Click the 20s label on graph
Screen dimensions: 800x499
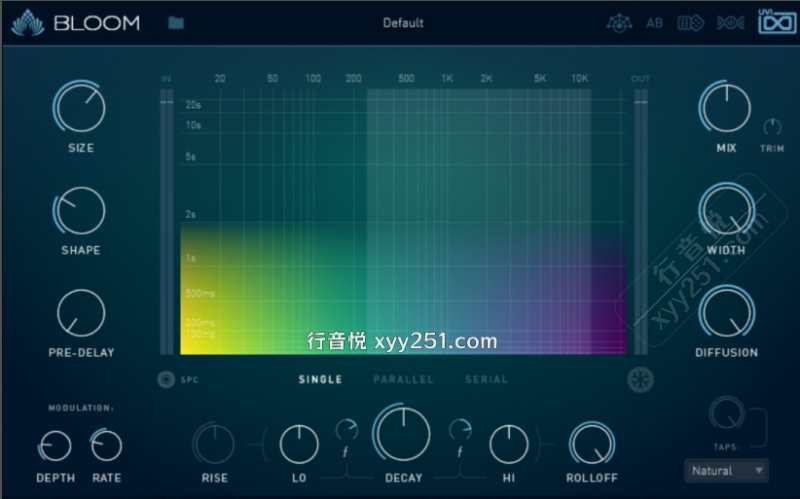tap(193, 105)
